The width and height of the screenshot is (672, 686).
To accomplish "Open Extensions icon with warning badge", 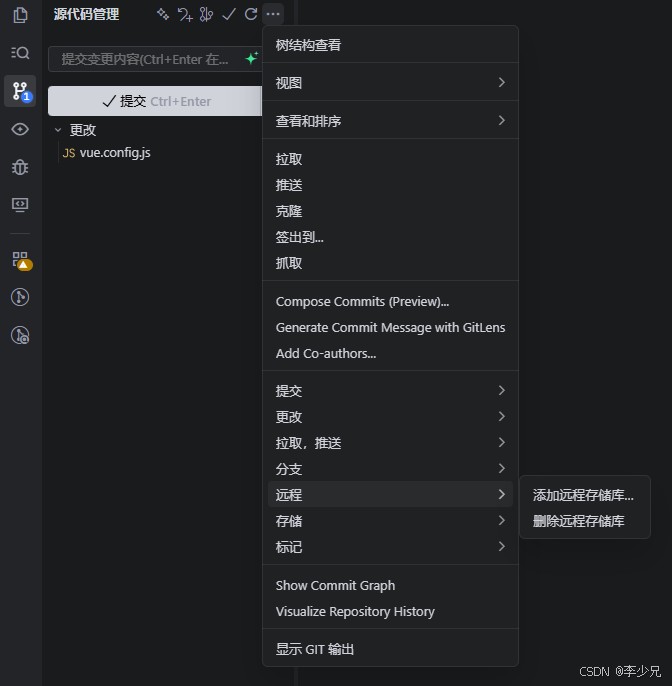I will click(21, 261).
